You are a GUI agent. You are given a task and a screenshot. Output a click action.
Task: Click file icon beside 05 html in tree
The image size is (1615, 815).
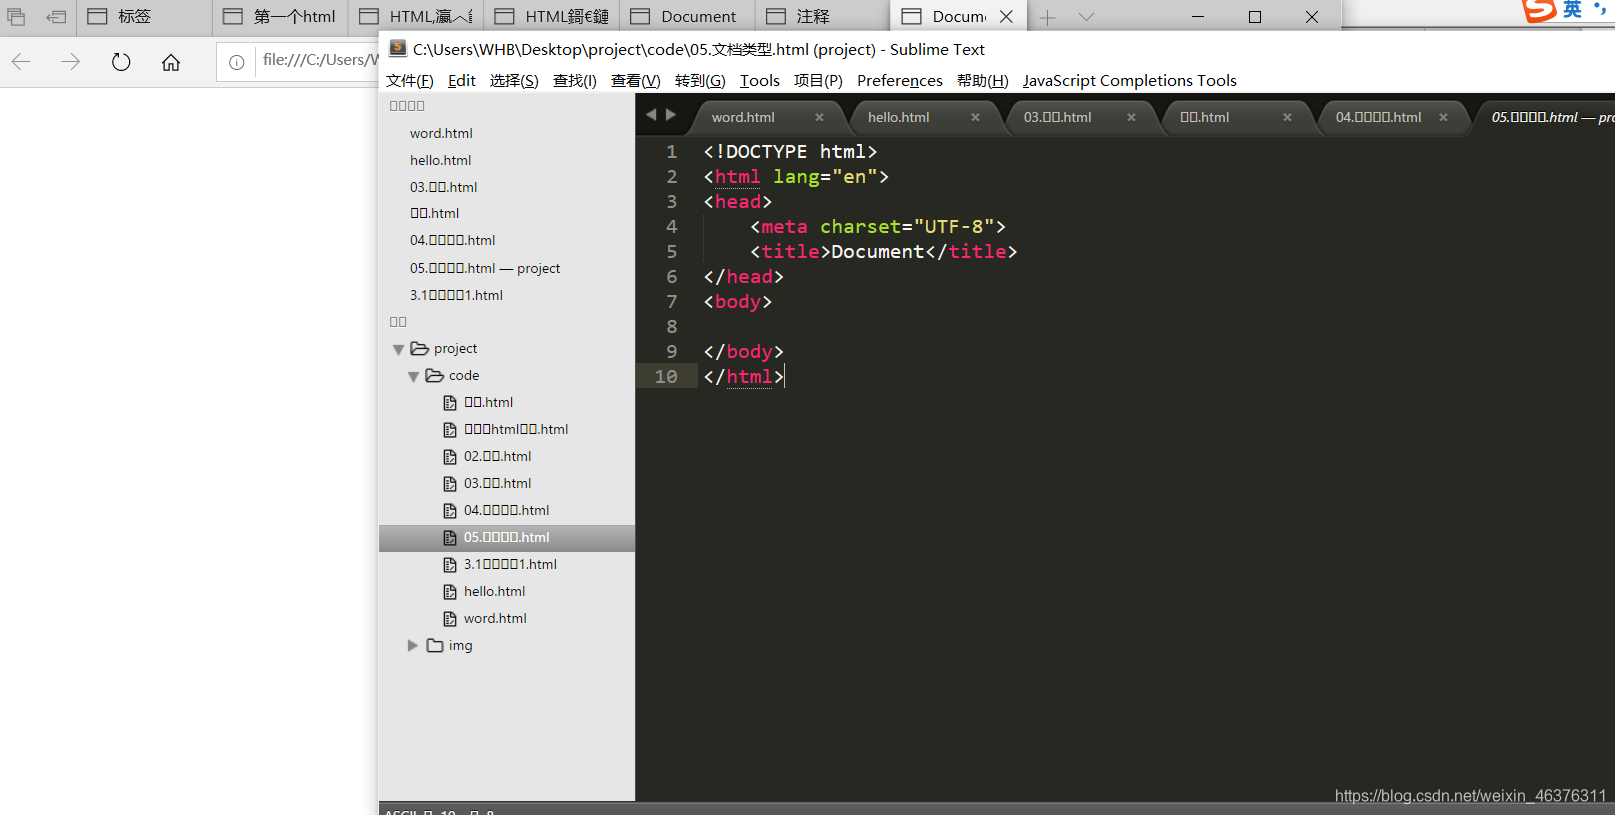click(x=450, y=538)
